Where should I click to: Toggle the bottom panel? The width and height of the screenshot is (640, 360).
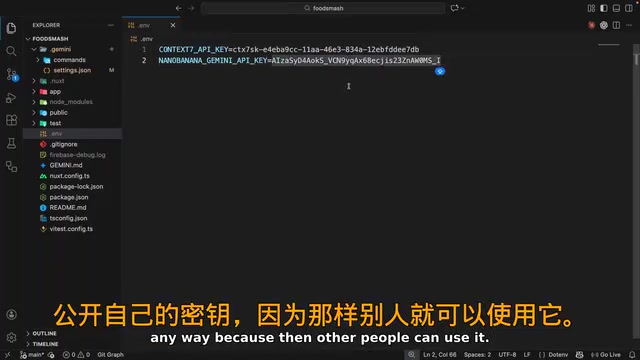coord(616,8)
